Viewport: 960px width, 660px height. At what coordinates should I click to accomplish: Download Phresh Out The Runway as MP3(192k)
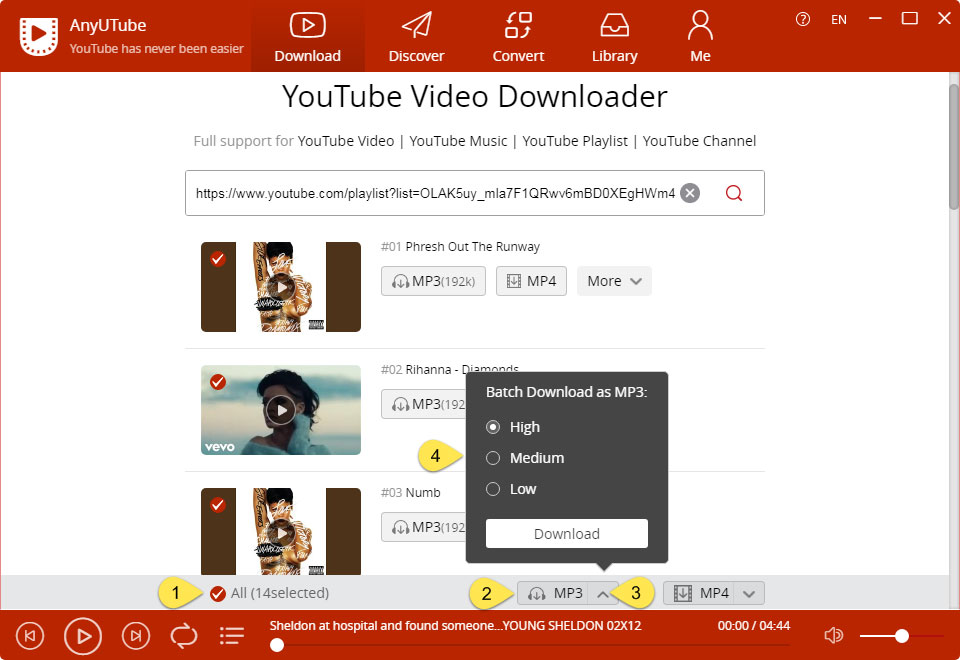[x=433, y=281]
